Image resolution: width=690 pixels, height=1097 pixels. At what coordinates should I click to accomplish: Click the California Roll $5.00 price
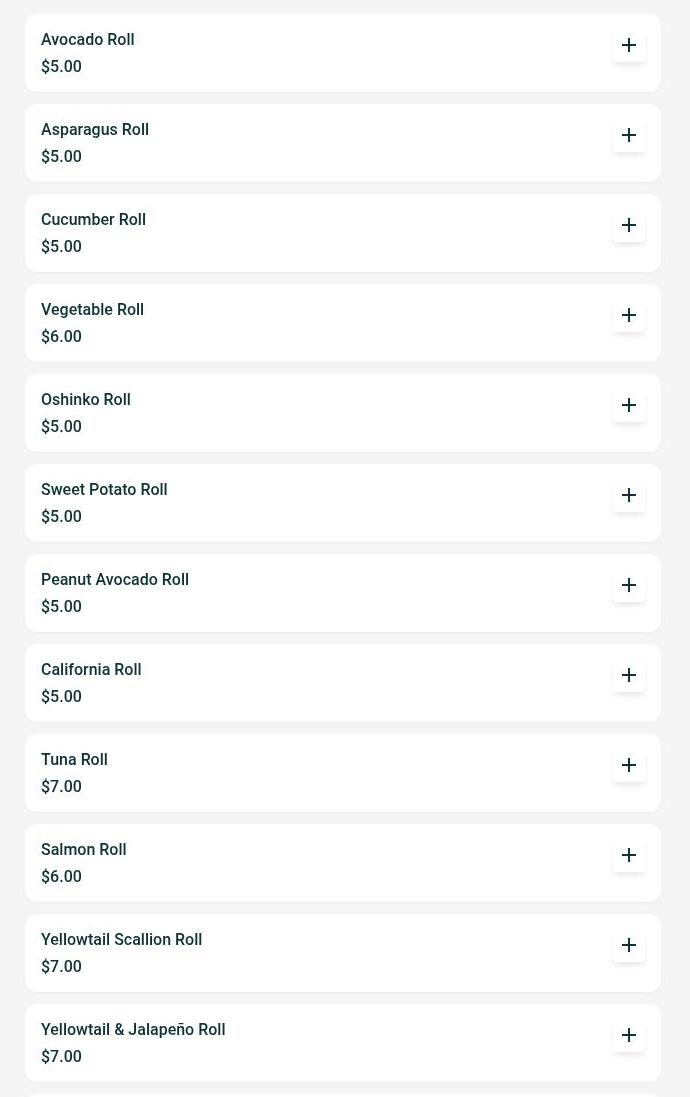click(x=61, y=696)
